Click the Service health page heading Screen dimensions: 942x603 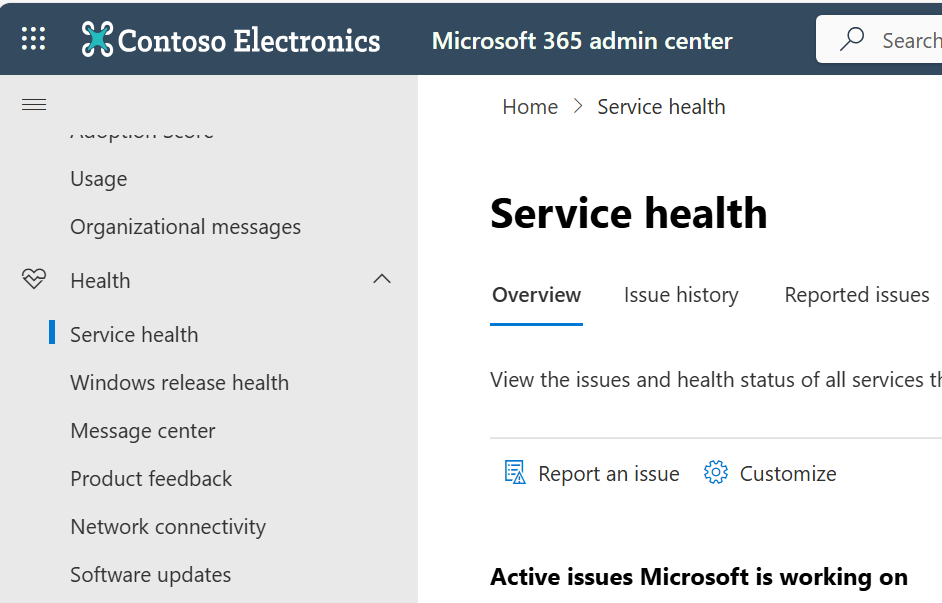(x=628, y=213)
